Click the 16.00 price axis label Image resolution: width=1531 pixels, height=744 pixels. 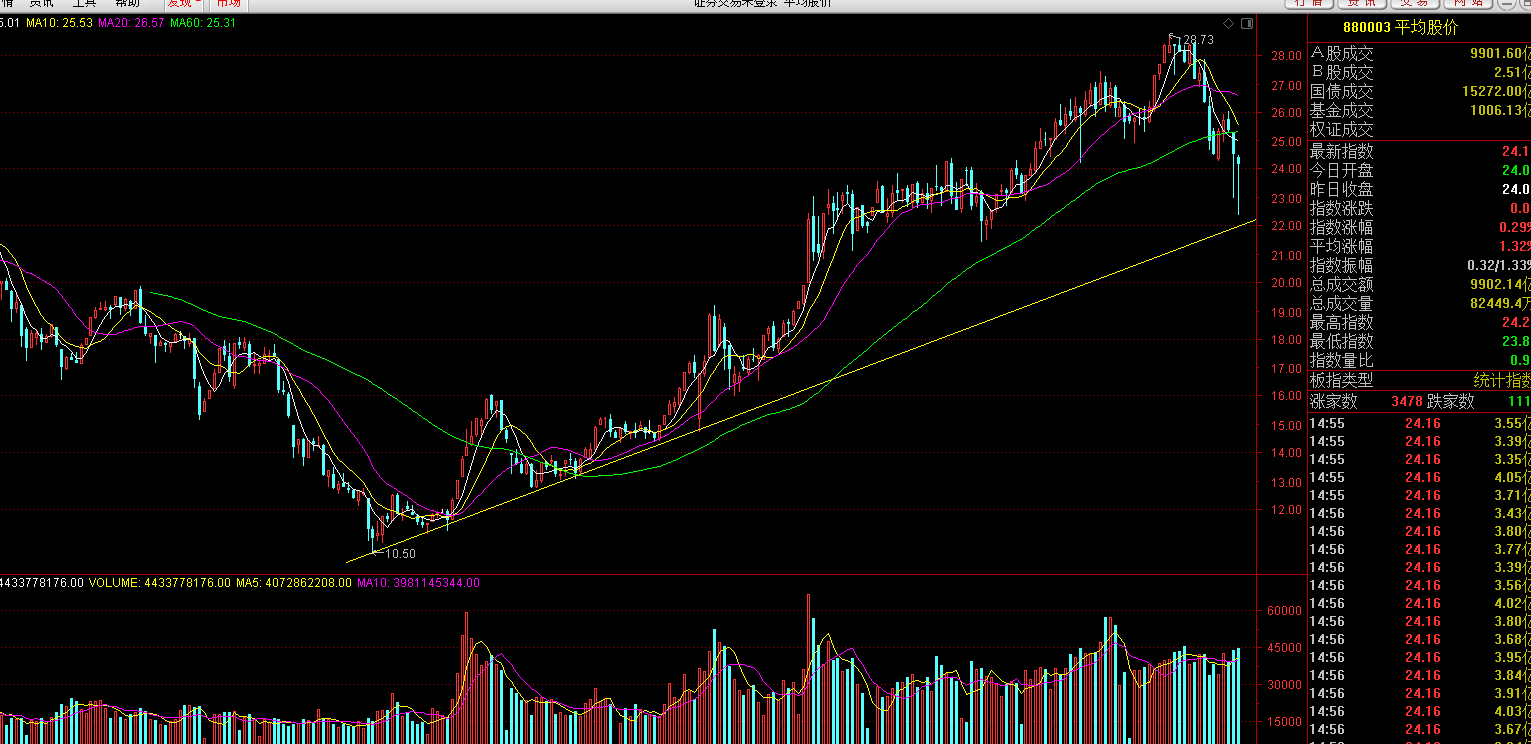pyautogui.click(x=1286, y=396)
